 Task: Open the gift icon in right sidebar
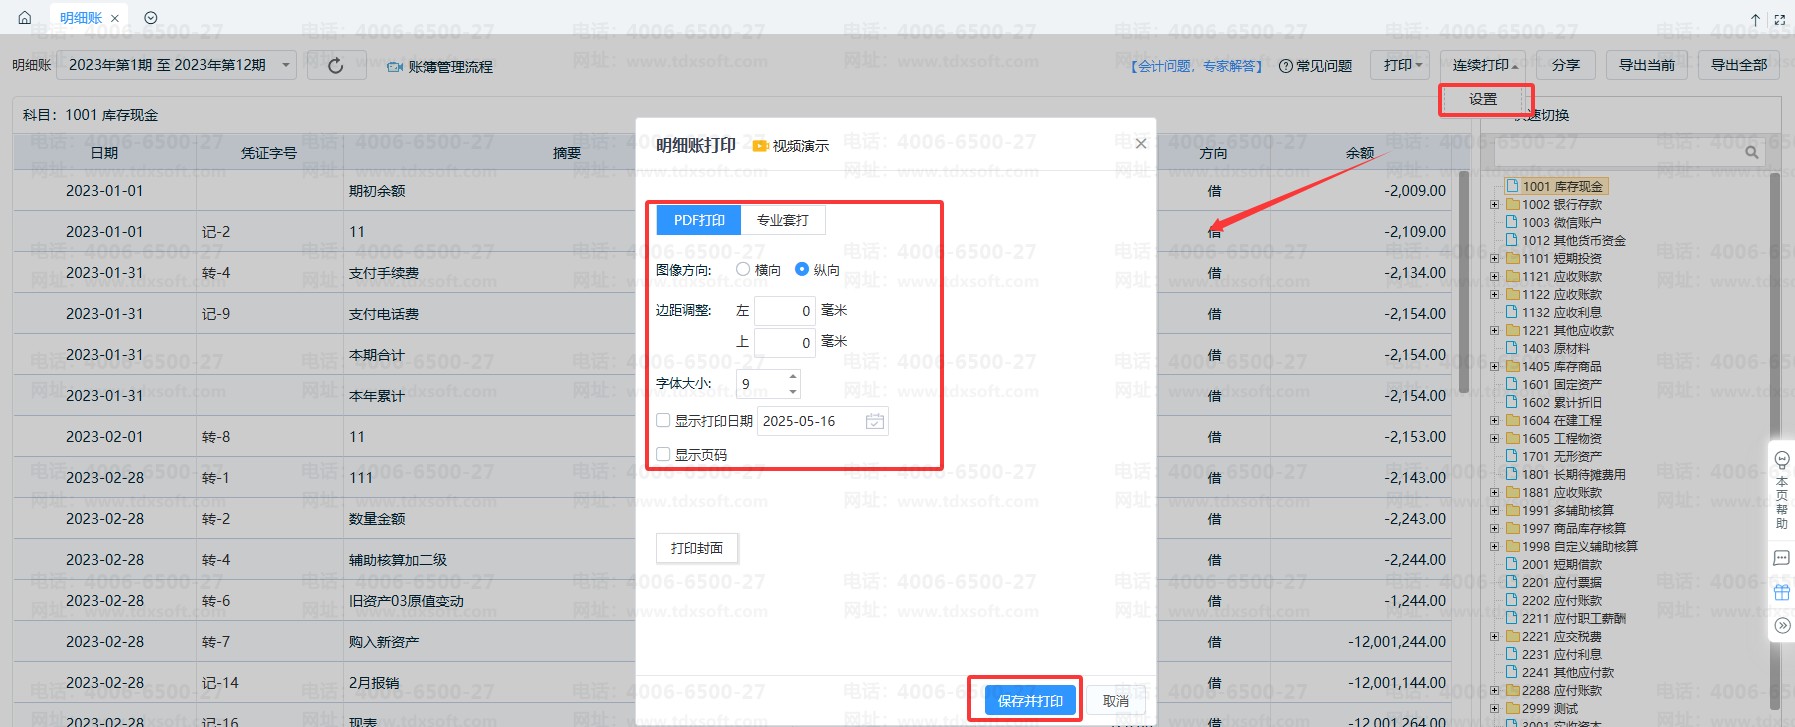pyautogui.click(x=1781, y=592)
